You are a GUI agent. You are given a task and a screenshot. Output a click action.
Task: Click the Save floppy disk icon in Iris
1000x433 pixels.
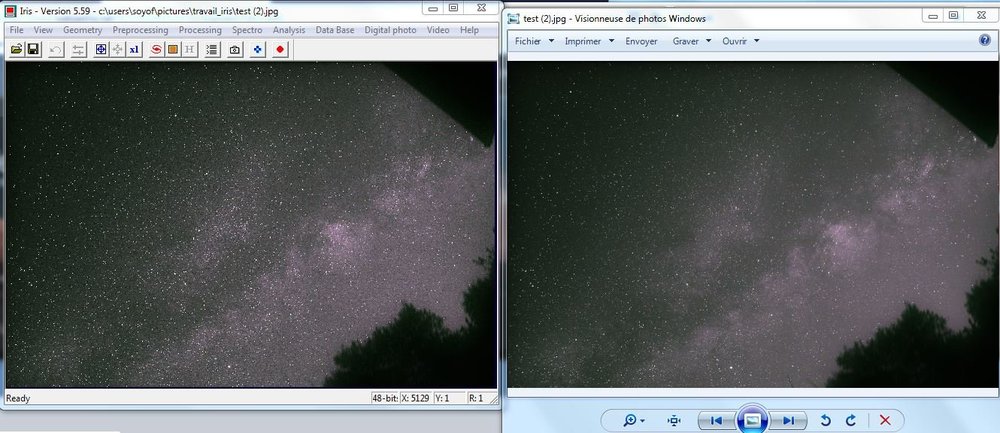click(x=33, y=49)
